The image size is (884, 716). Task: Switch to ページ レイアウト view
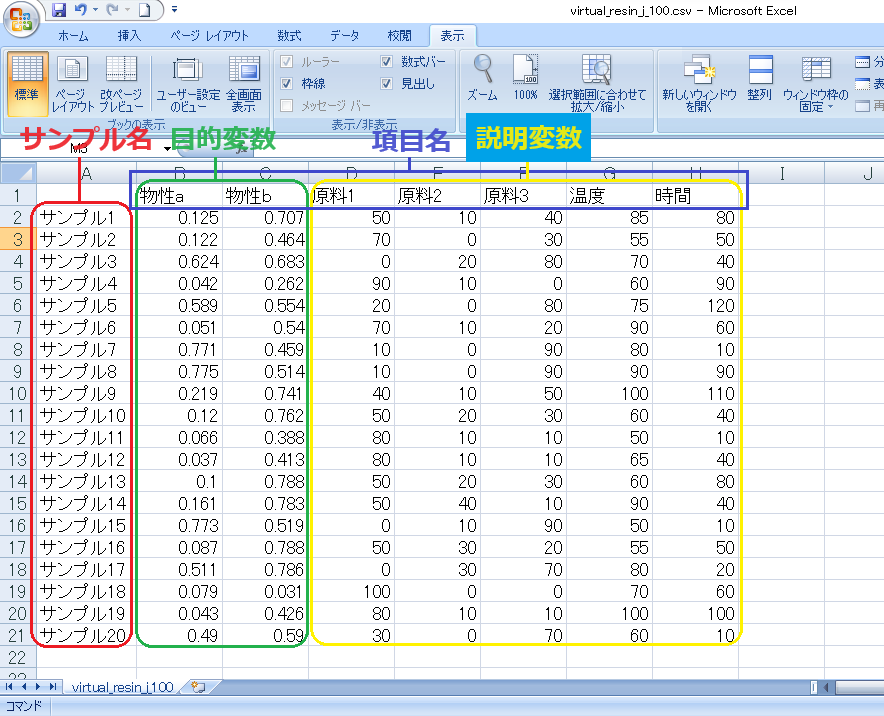click(x=73, y=82)
